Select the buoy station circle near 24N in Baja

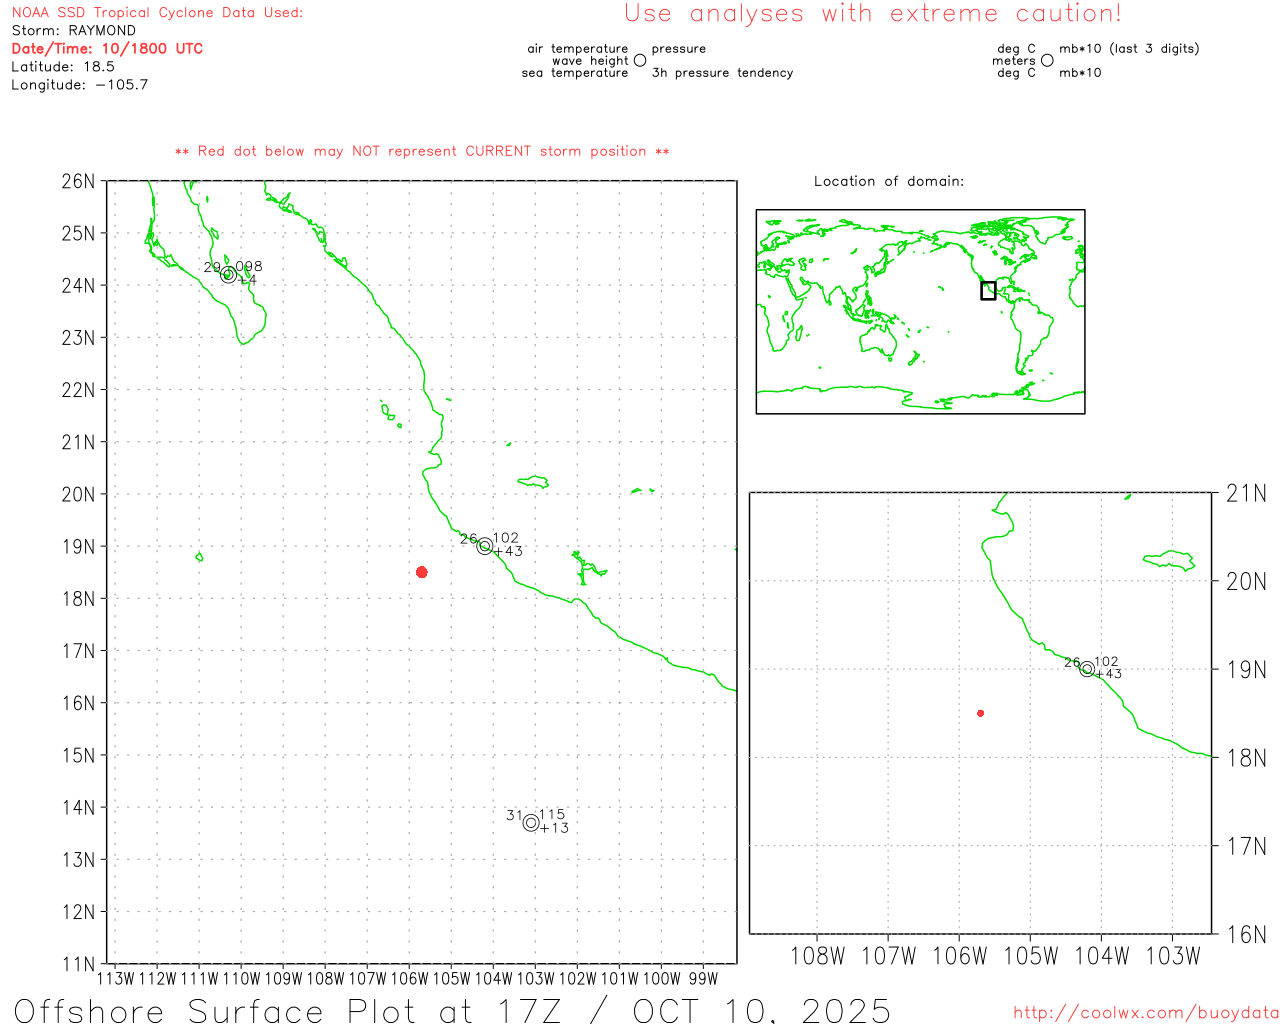click(x=228, y=275)
